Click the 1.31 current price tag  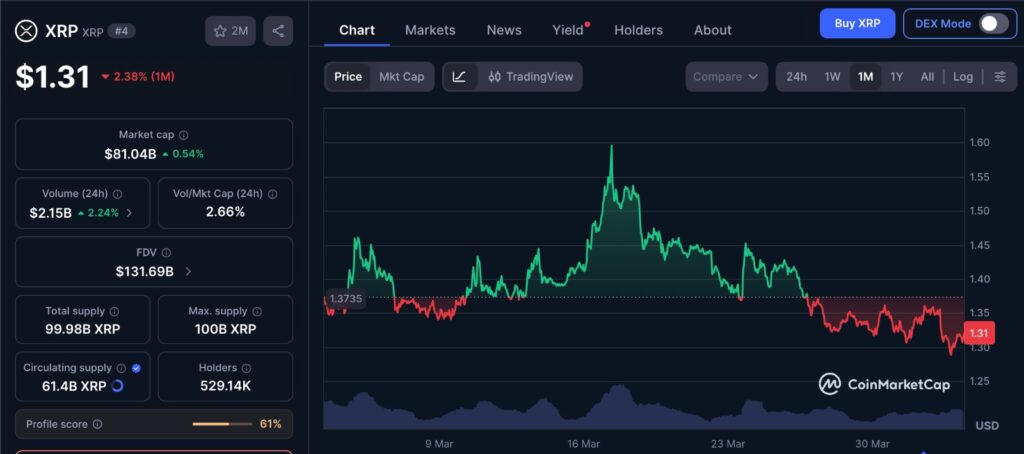point(978,333)
